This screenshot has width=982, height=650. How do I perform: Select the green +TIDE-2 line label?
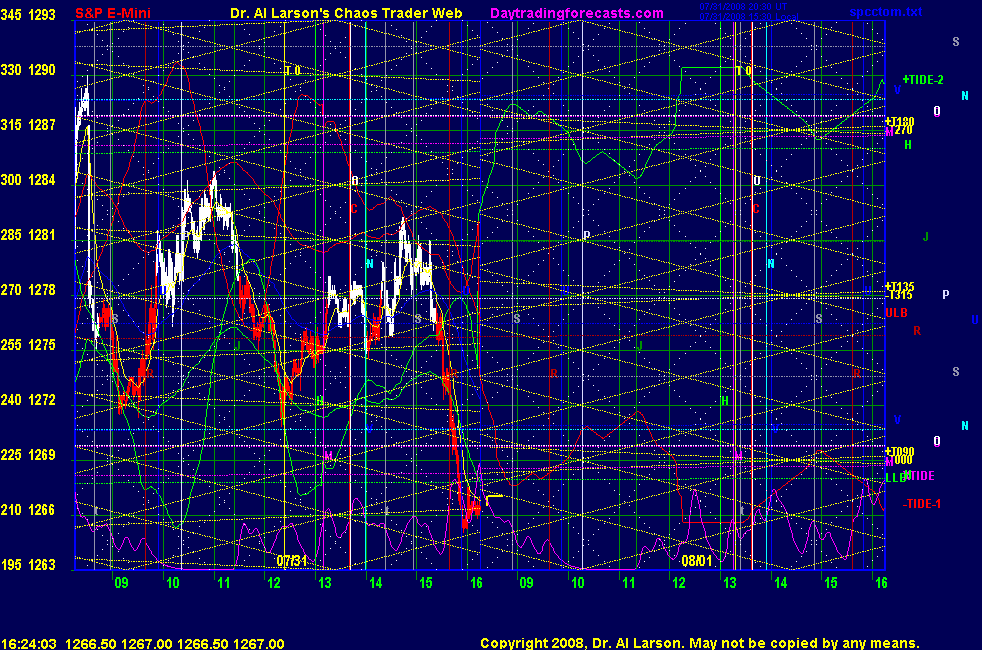(922, 79)
